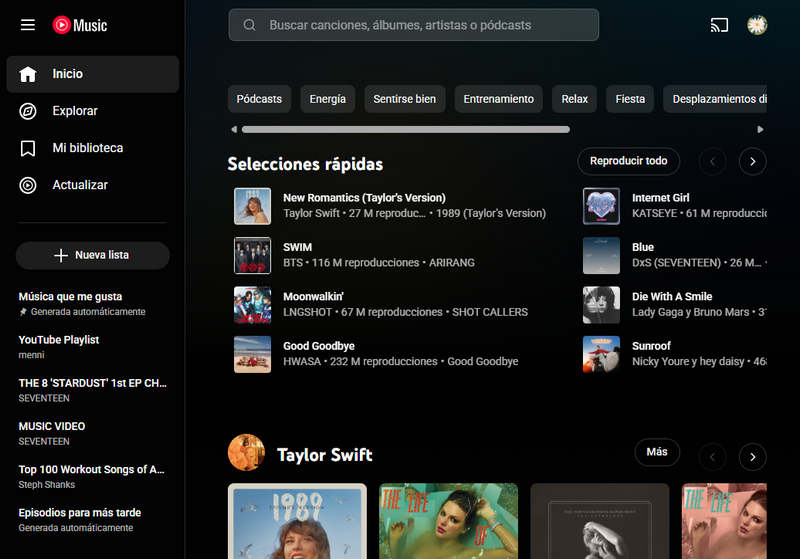Open Mi biblioteca from the sidebar

point(88,148)
